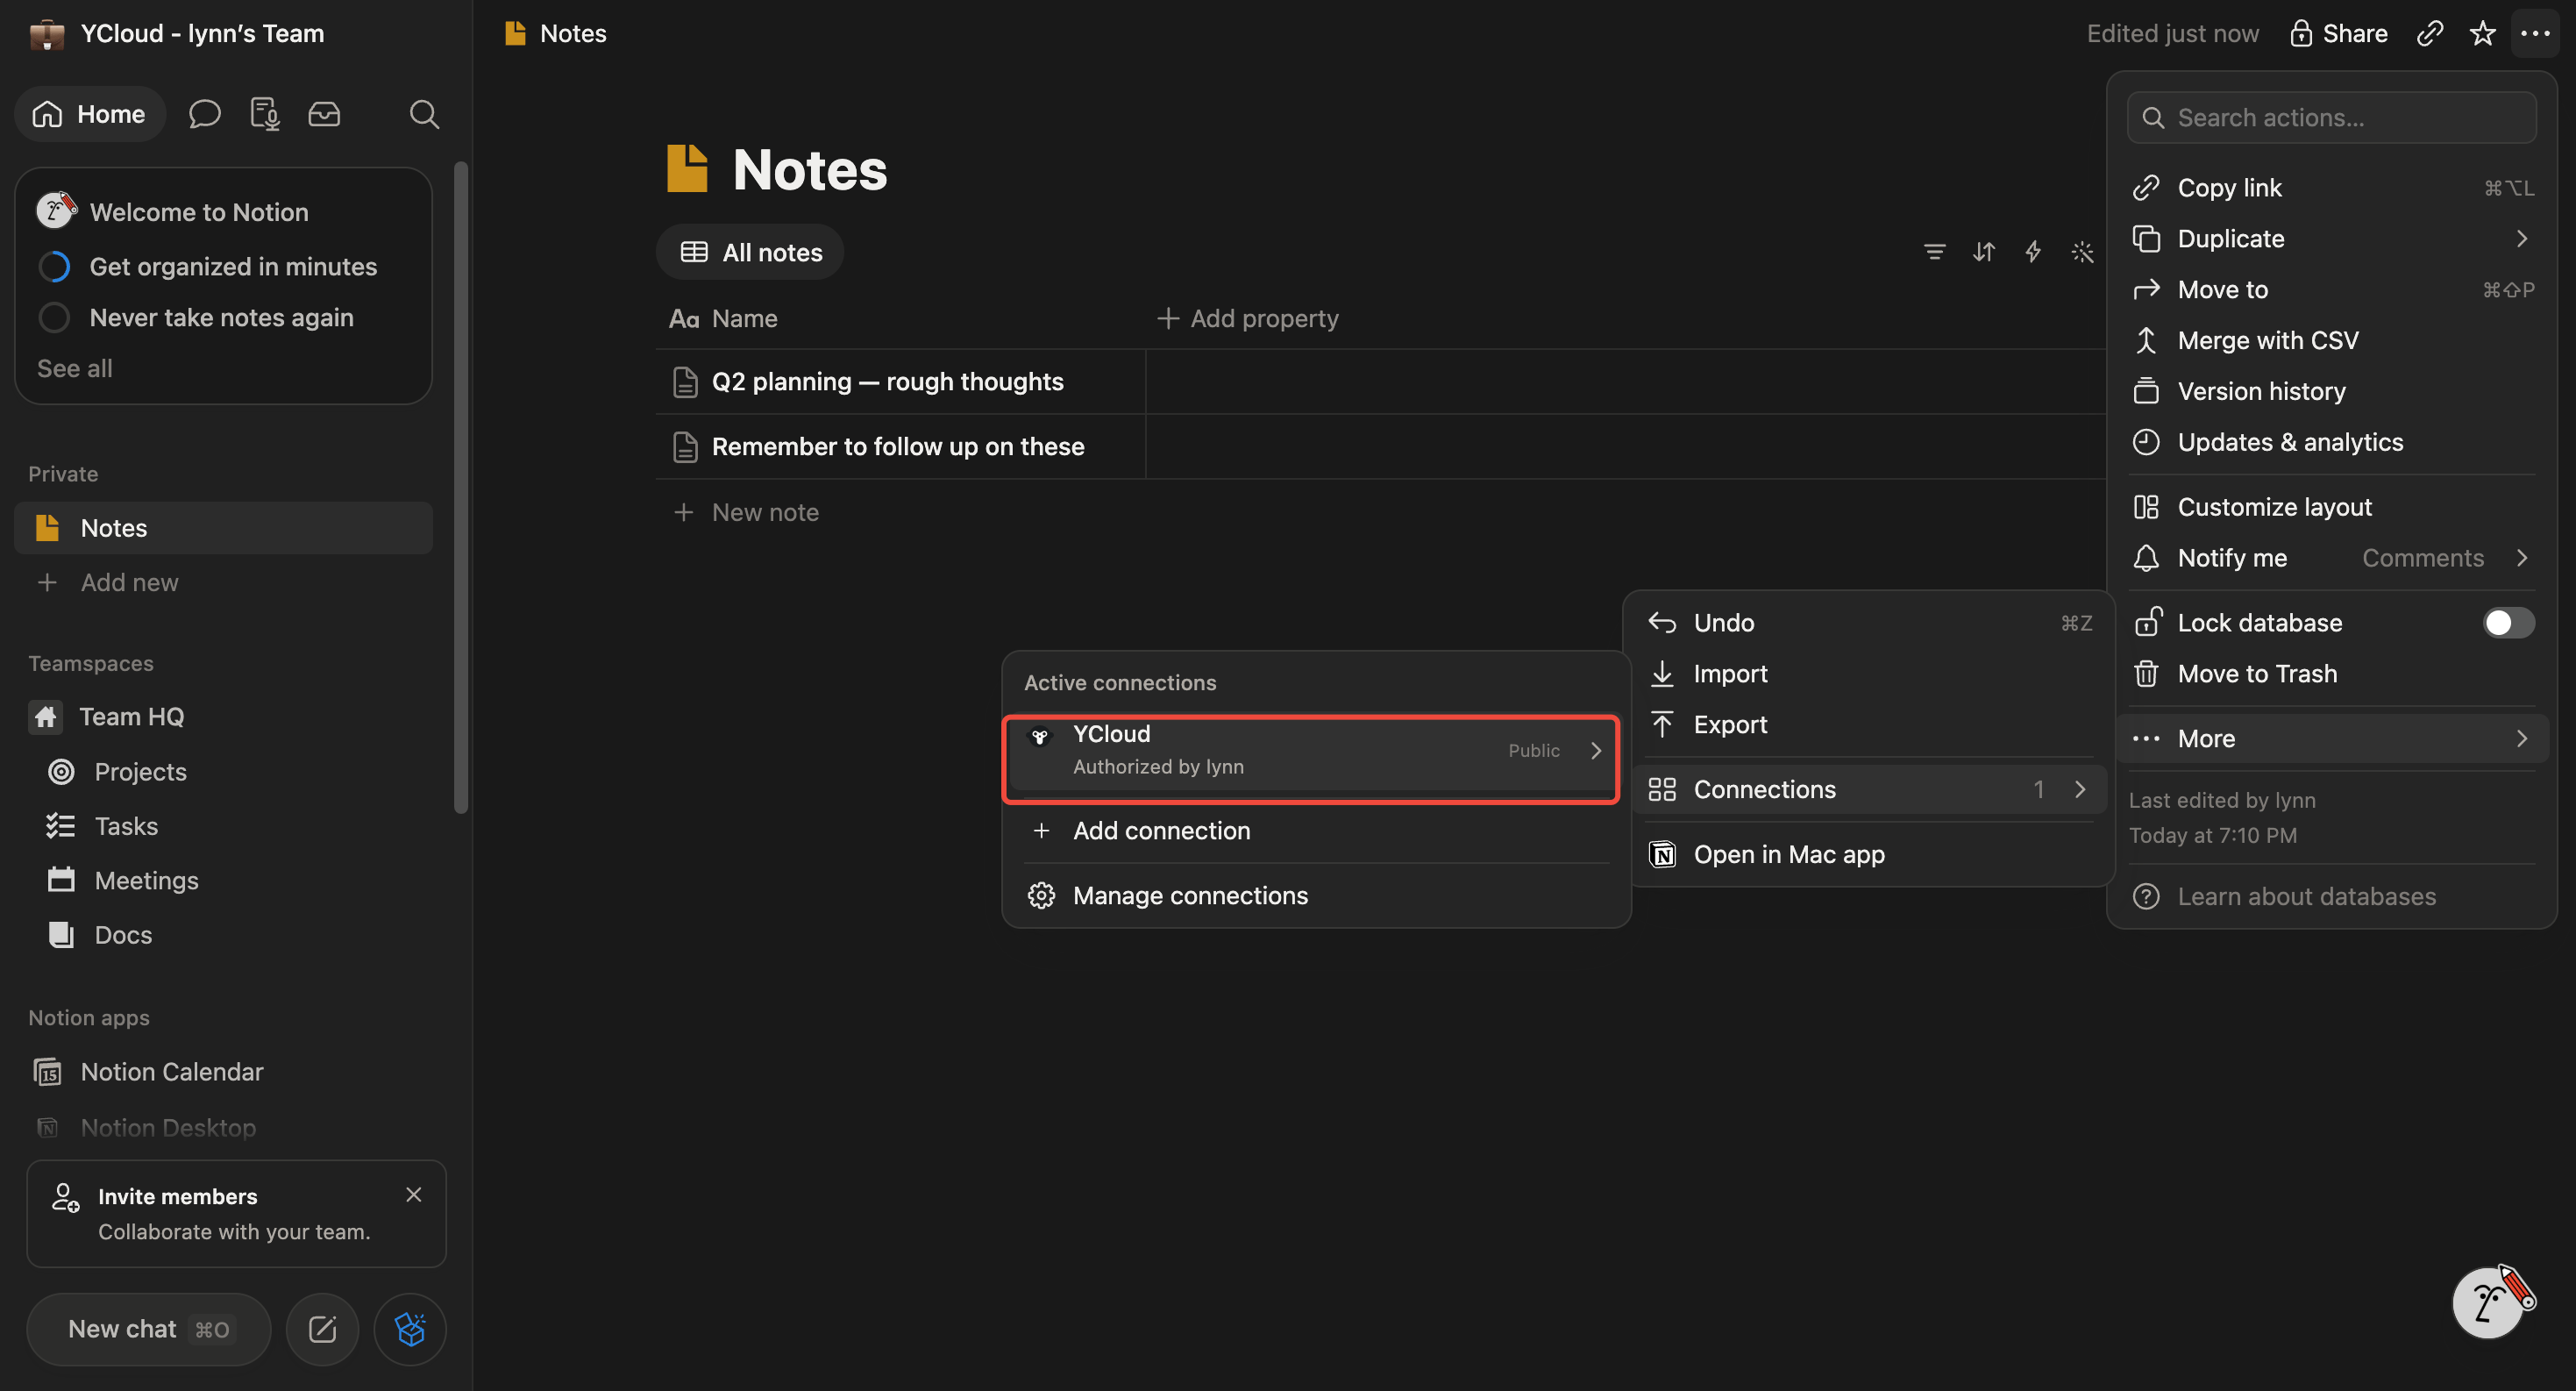The height and width of the screenshot is (1391, 2576).
Task: Dismiss the Invite members card
Action: (413, 1195)
